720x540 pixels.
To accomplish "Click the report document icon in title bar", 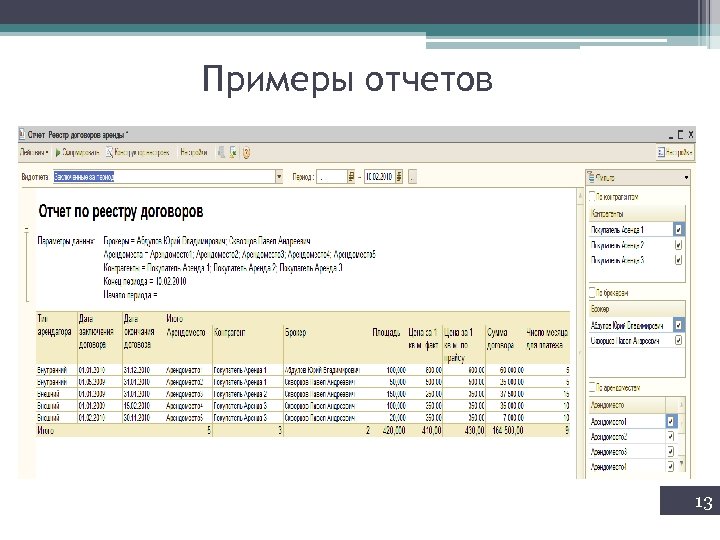I will (x=22, y=135).
